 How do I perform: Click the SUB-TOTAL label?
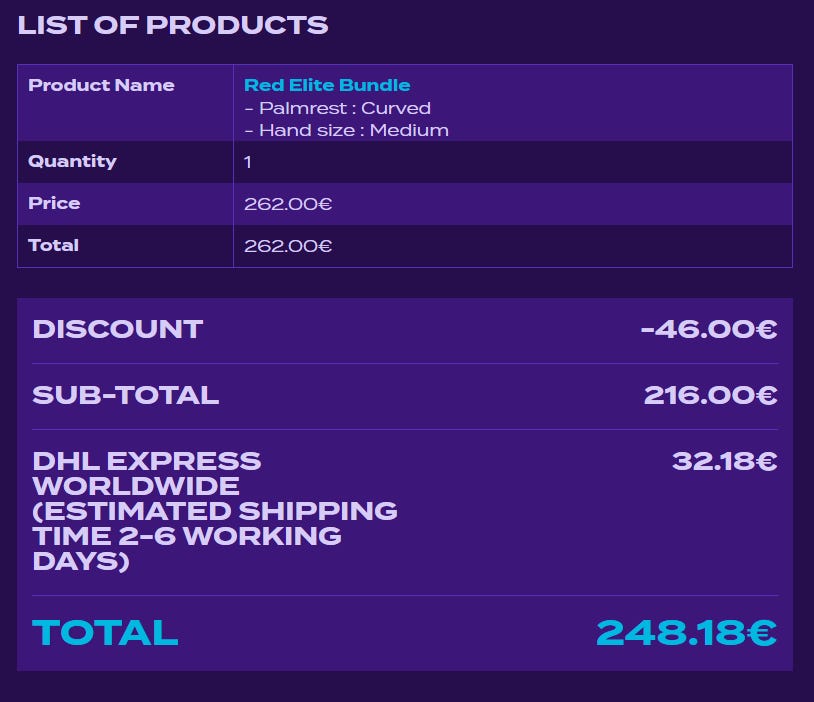coord(125,395)
